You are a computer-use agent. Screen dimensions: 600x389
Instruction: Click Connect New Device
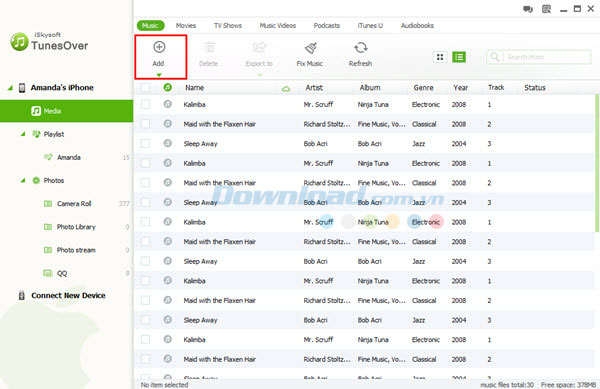68,295
